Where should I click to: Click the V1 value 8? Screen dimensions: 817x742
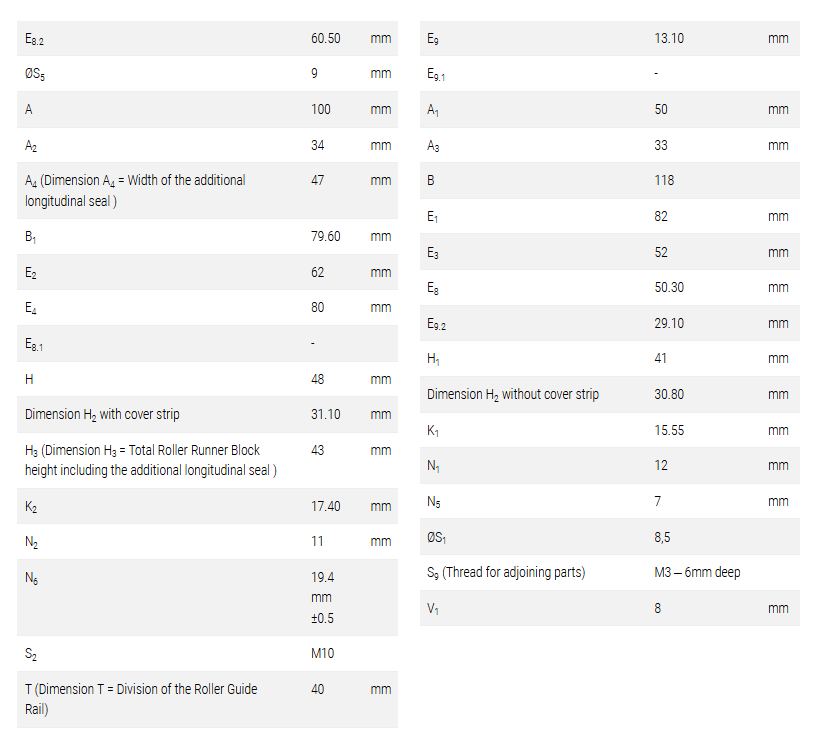658,608
